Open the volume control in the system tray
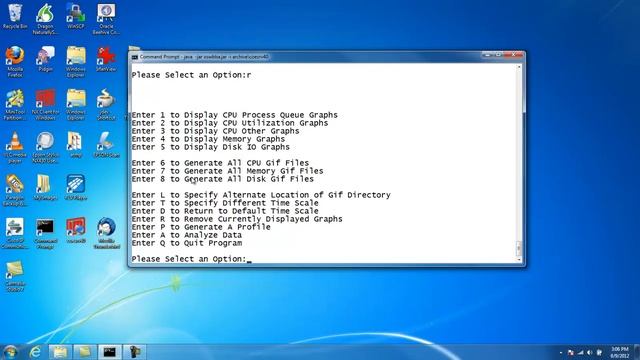This screenshot has height=360, width=640. click(589, 352)
